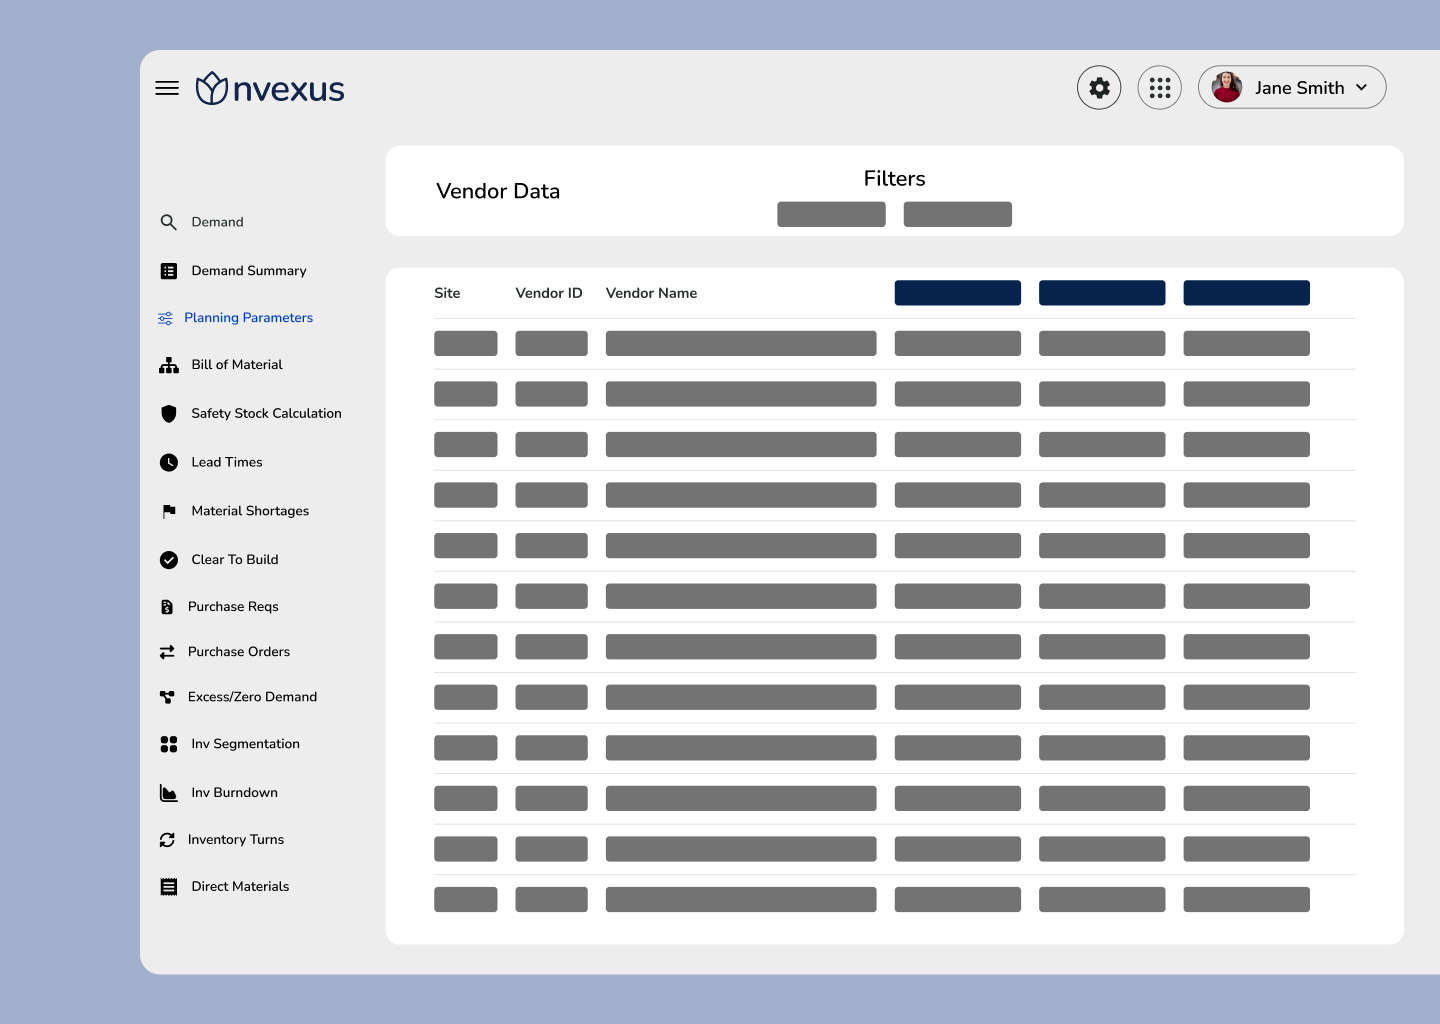Viewport: 1440px width, 1024px height.
Task: Click the Purchase Reqs document icon
Action: pos(167,607)
